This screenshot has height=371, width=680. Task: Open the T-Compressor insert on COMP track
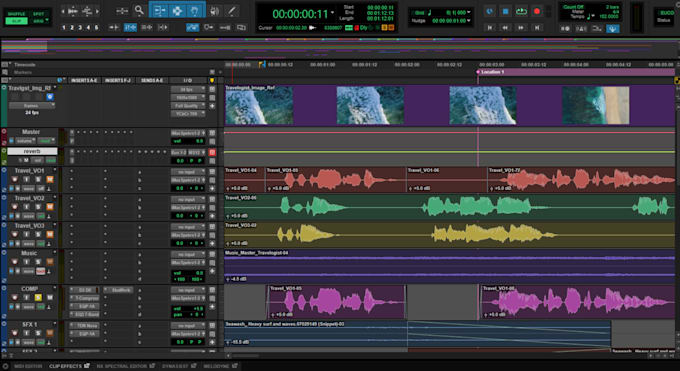(85, 298)
